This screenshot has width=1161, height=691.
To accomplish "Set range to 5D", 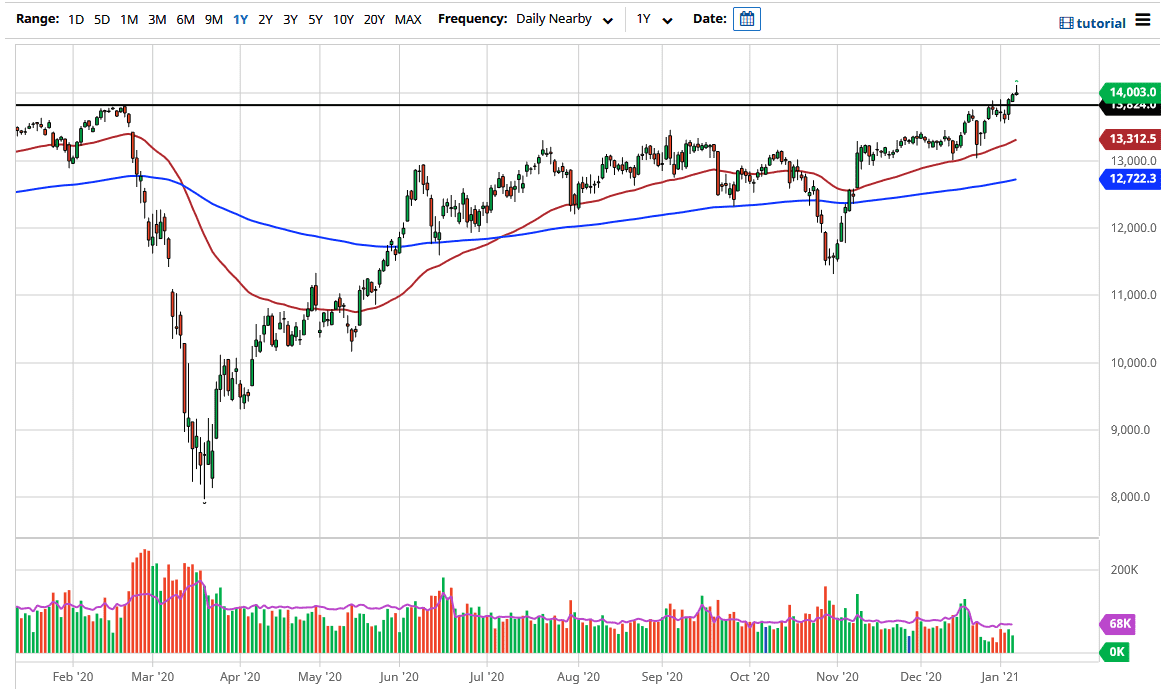I will pyautogui.click(x=102, y=19).
